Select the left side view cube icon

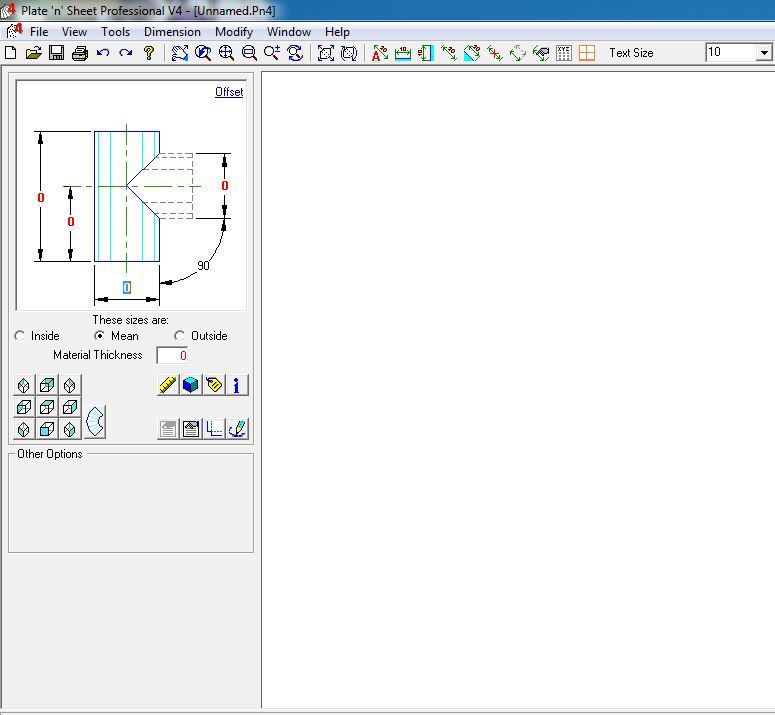pyautogui.click(x=24, y=407)
